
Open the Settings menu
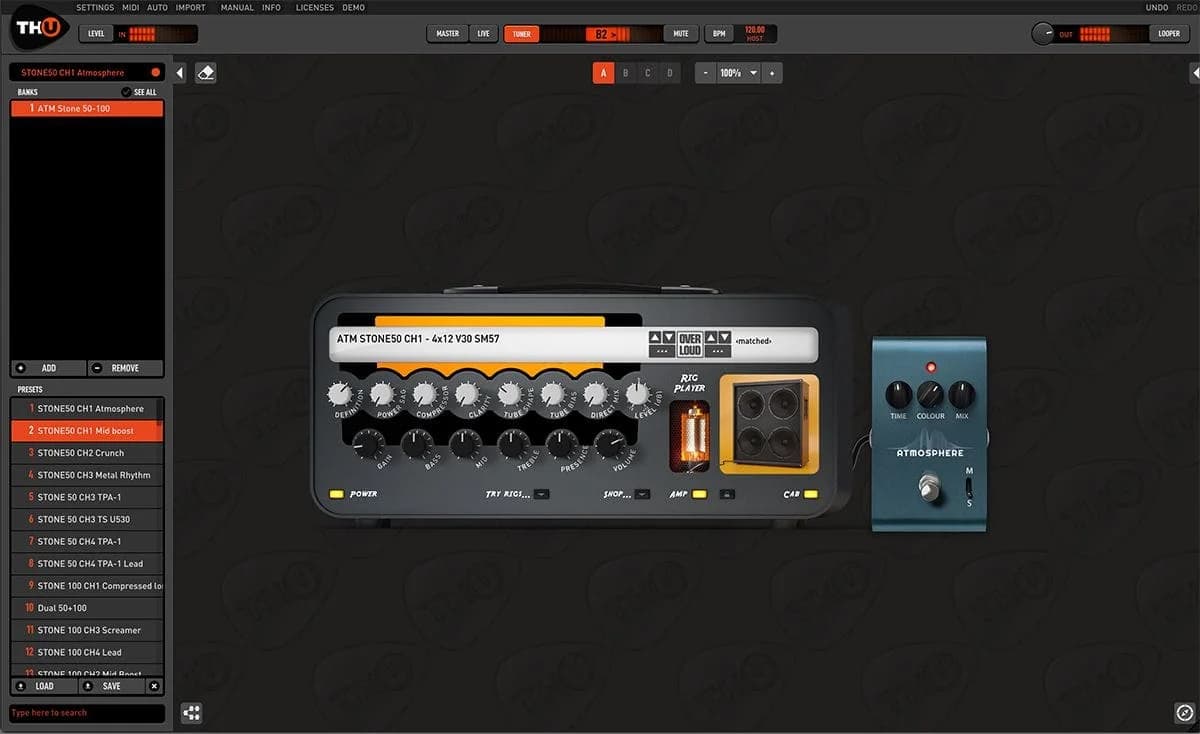(95, 8)
